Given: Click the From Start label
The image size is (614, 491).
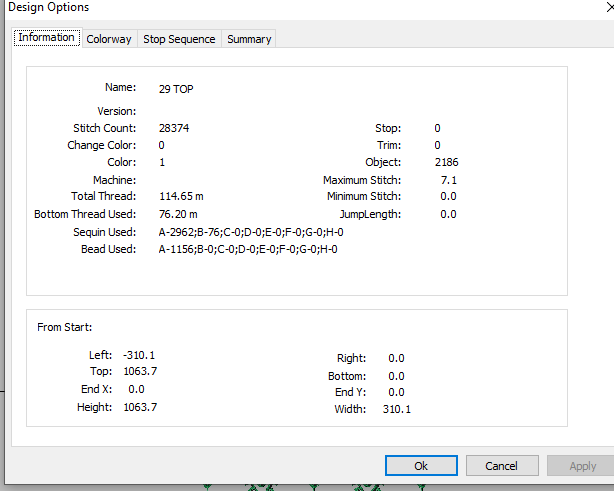Looking at the screenshot, I should pos(65,327).
